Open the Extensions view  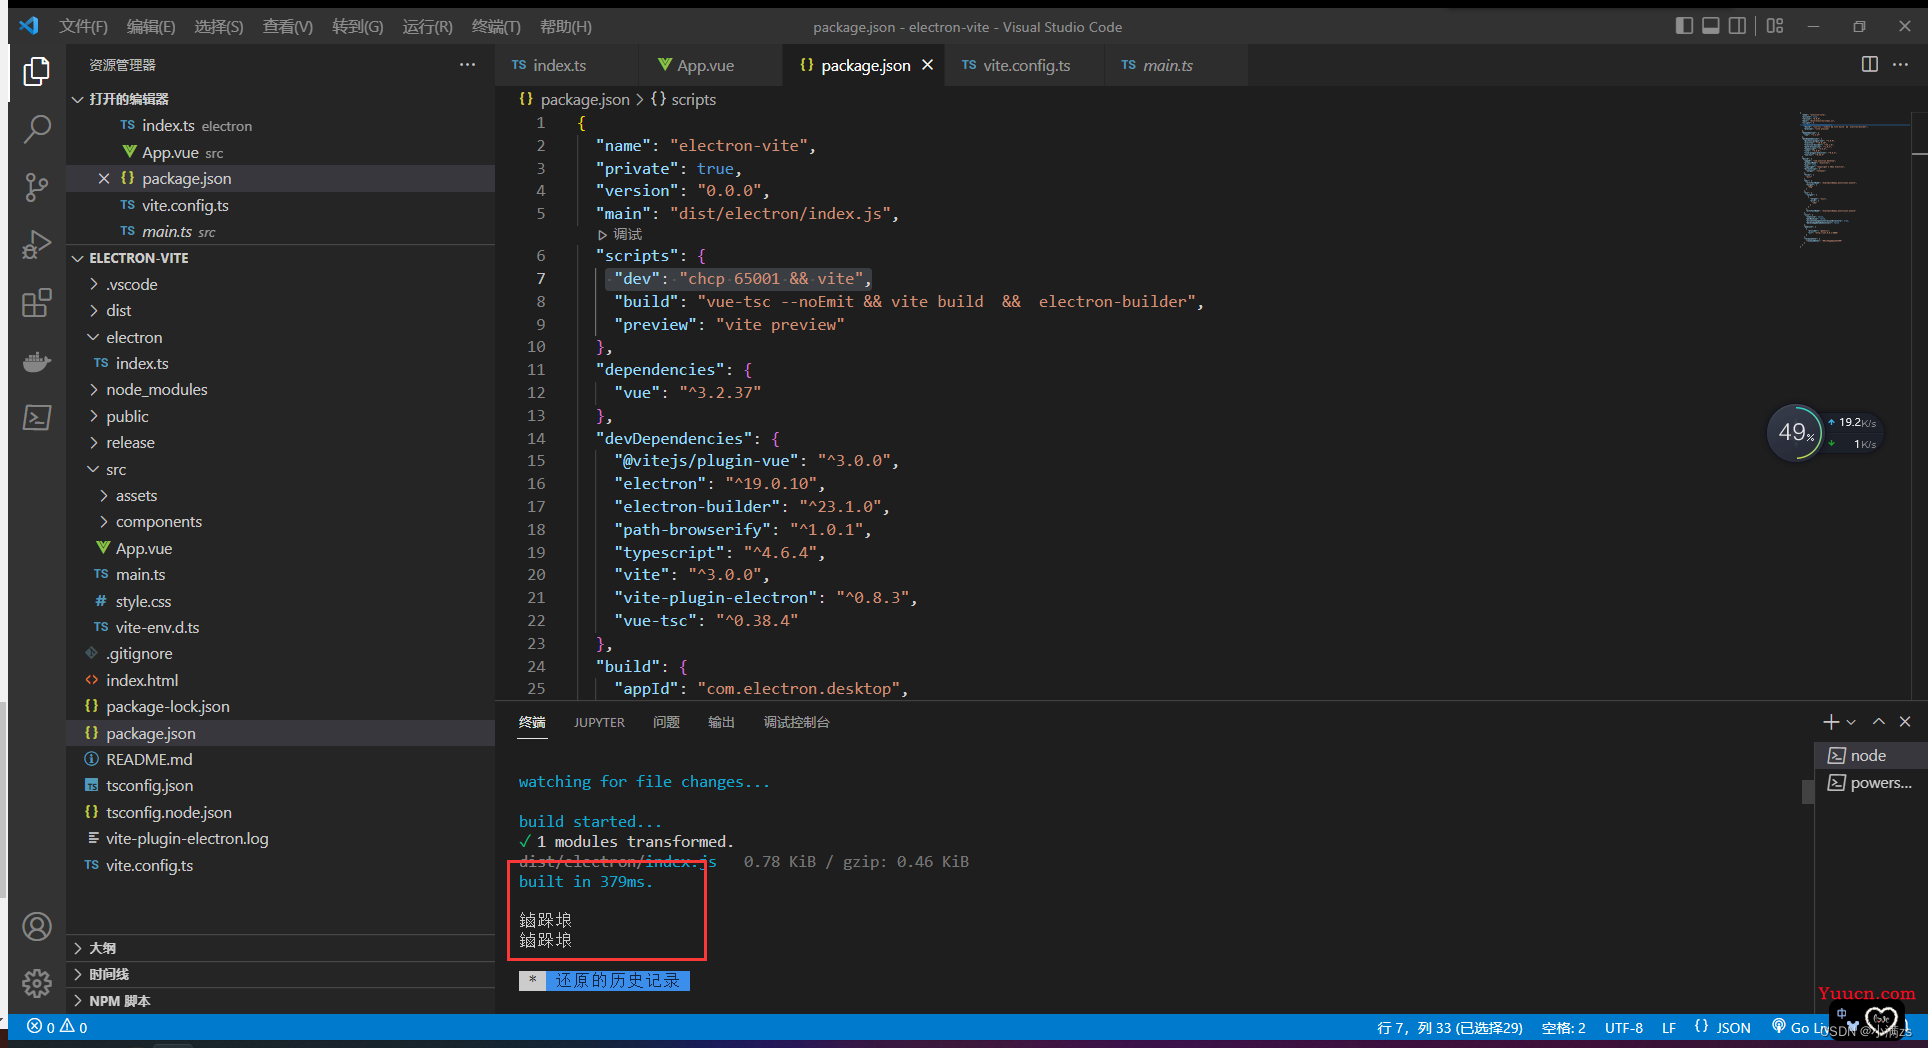click(x=37, y=303)
